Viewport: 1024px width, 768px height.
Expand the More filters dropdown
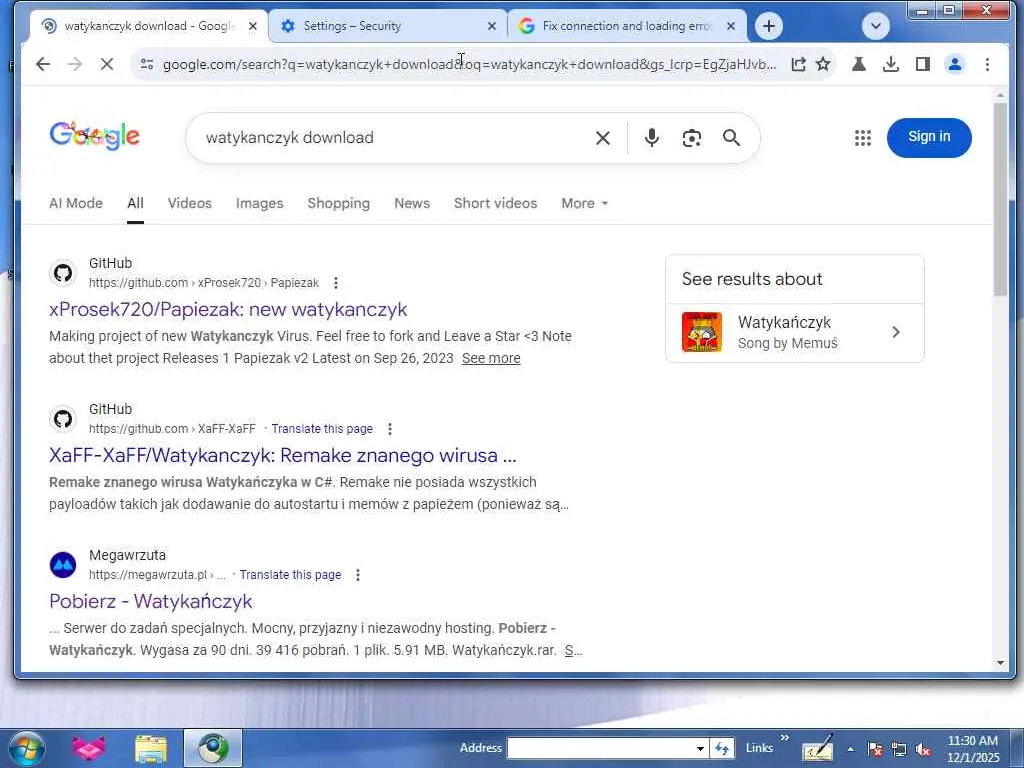[584, 203]
